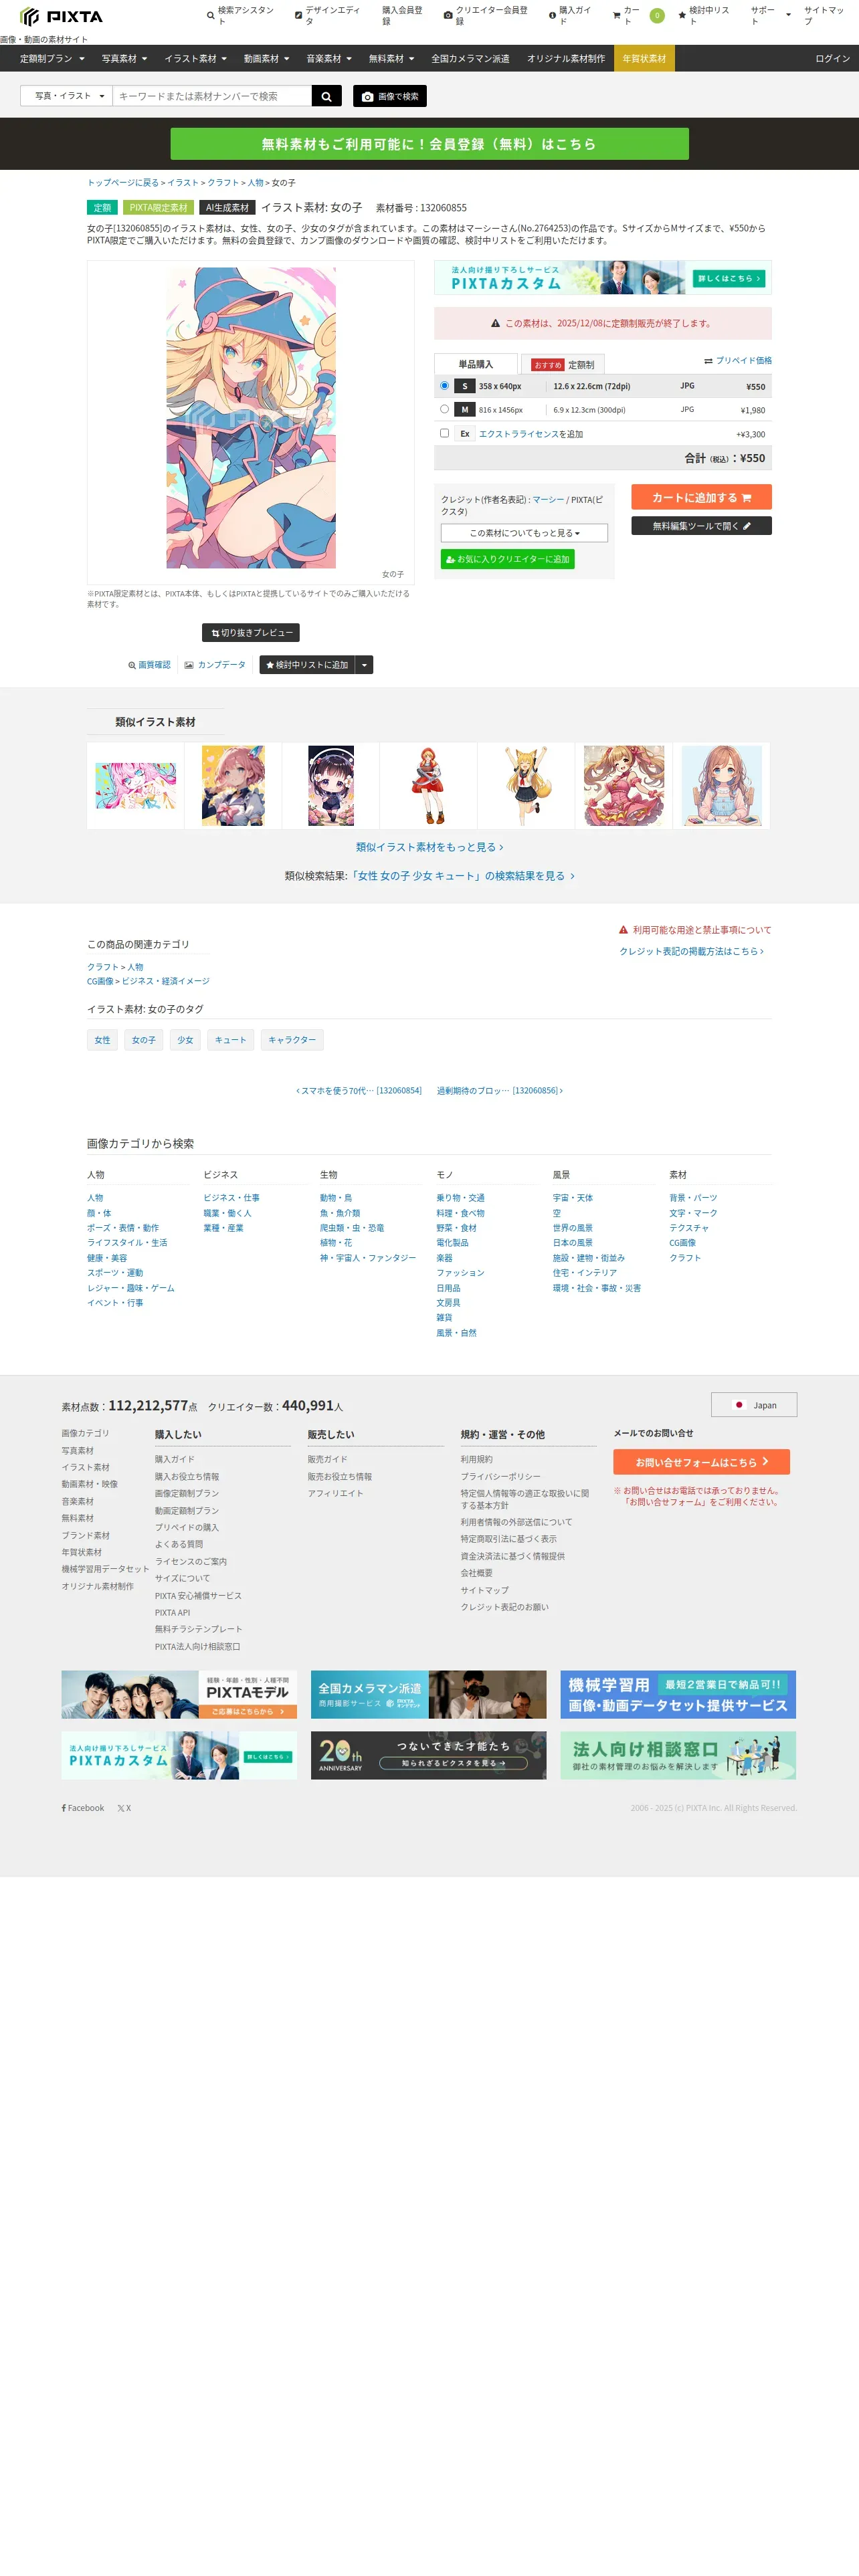Image resolution: width=859 pixels, height=2576 pixels.
Task: Click お問い合せフォームはこちら button
Action: 701,1462
